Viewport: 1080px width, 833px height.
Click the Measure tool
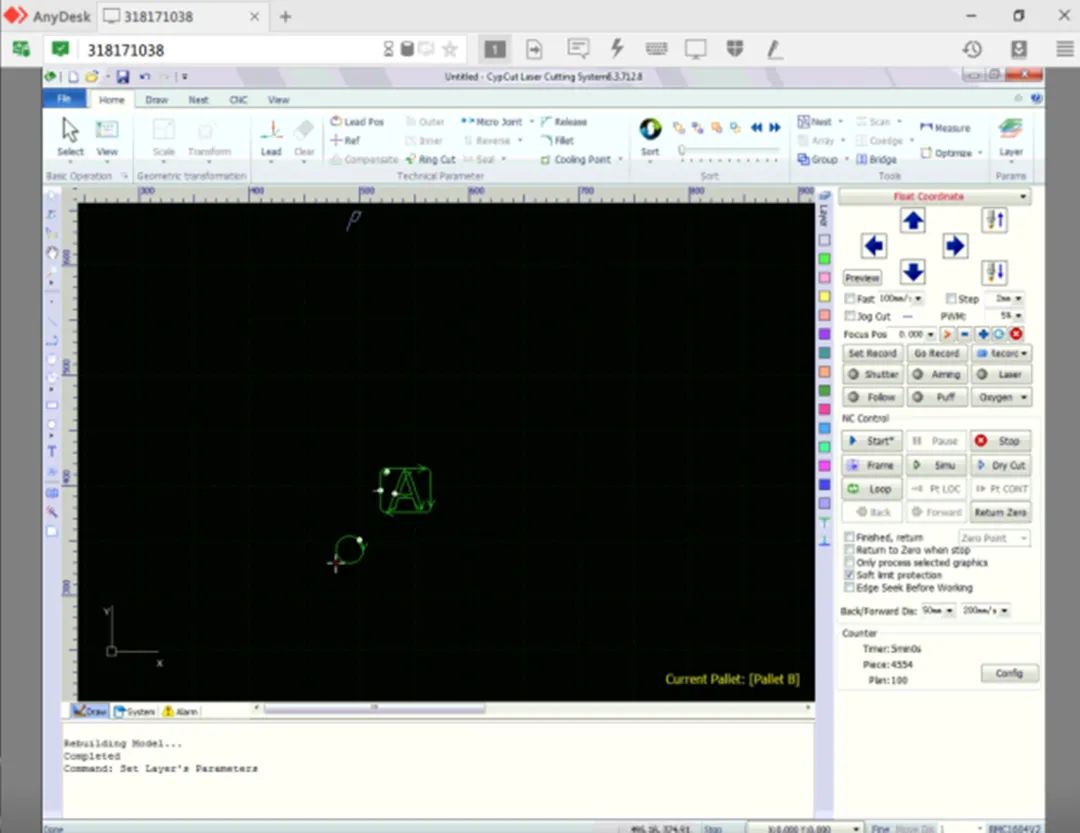(945, 127)
